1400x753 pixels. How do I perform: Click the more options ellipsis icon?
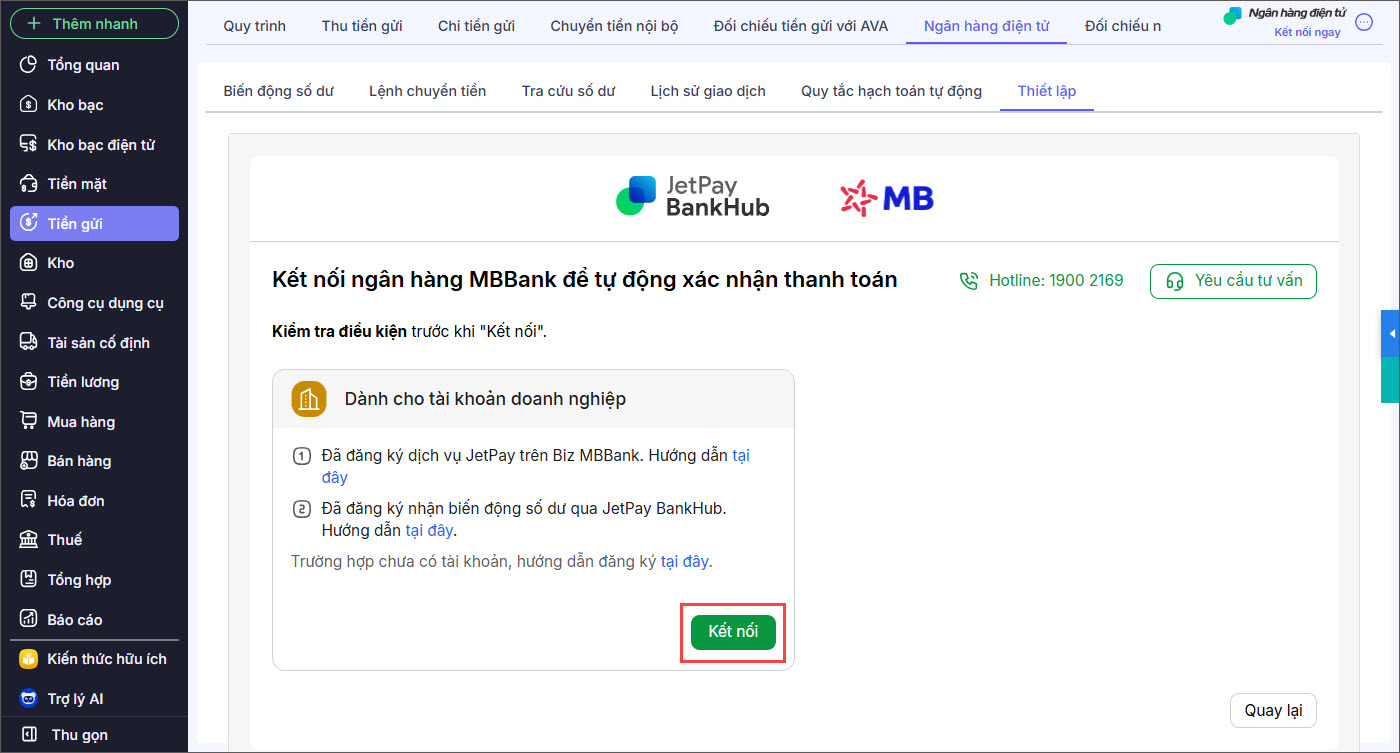coord(1363,22)
